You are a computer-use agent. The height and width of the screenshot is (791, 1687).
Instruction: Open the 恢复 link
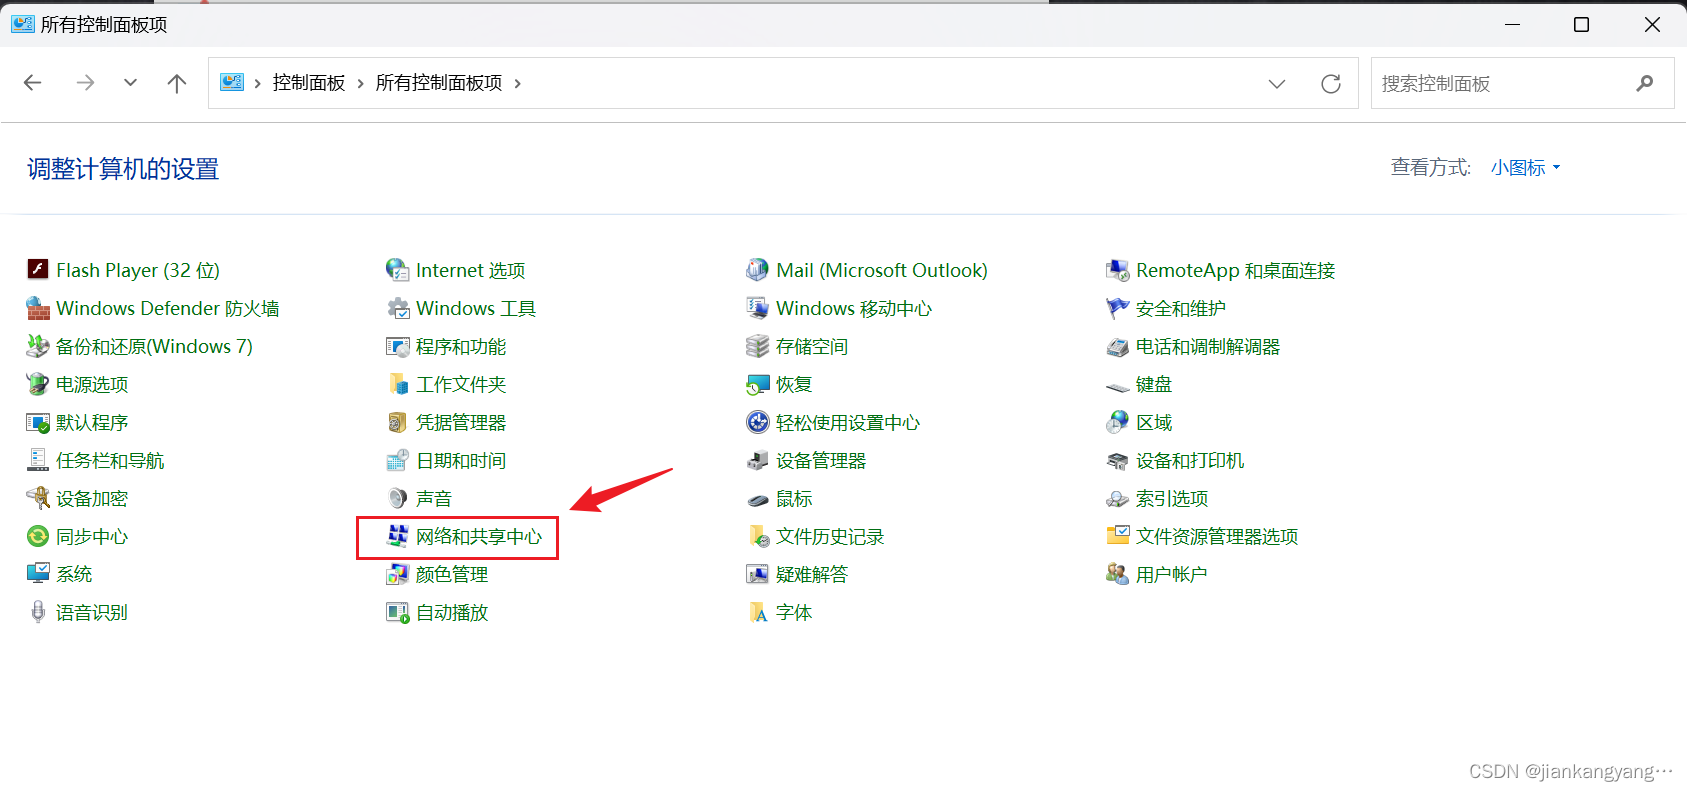click(x=794, y=384)
